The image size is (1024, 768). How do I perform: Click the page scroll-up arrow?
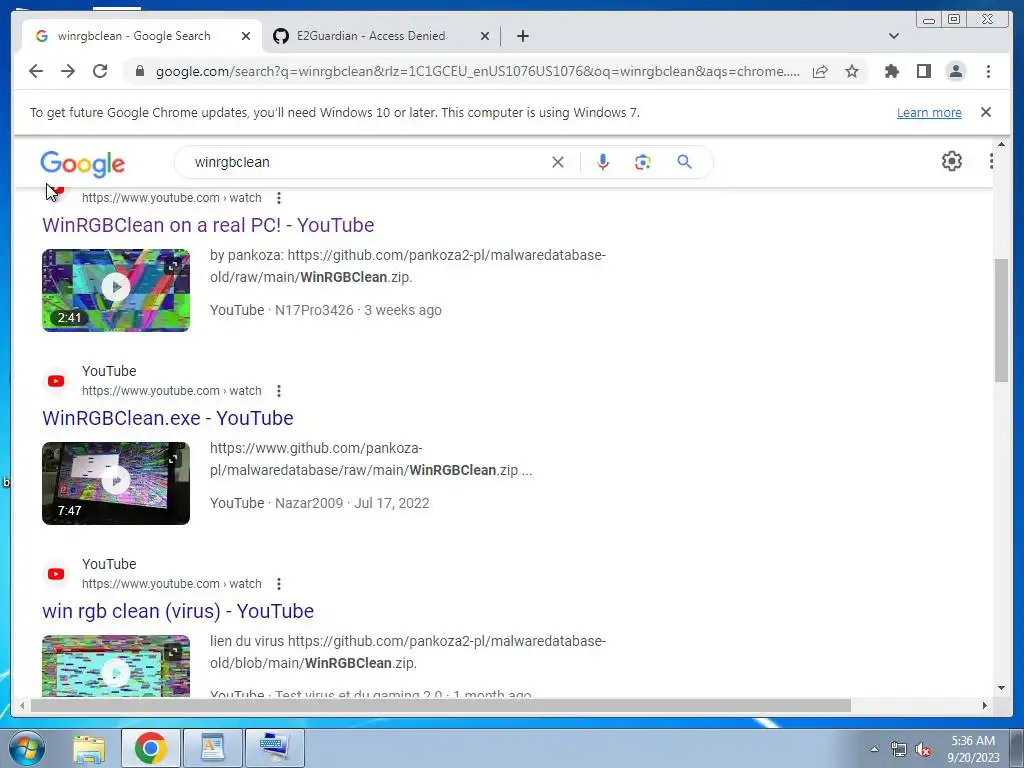1001,144
